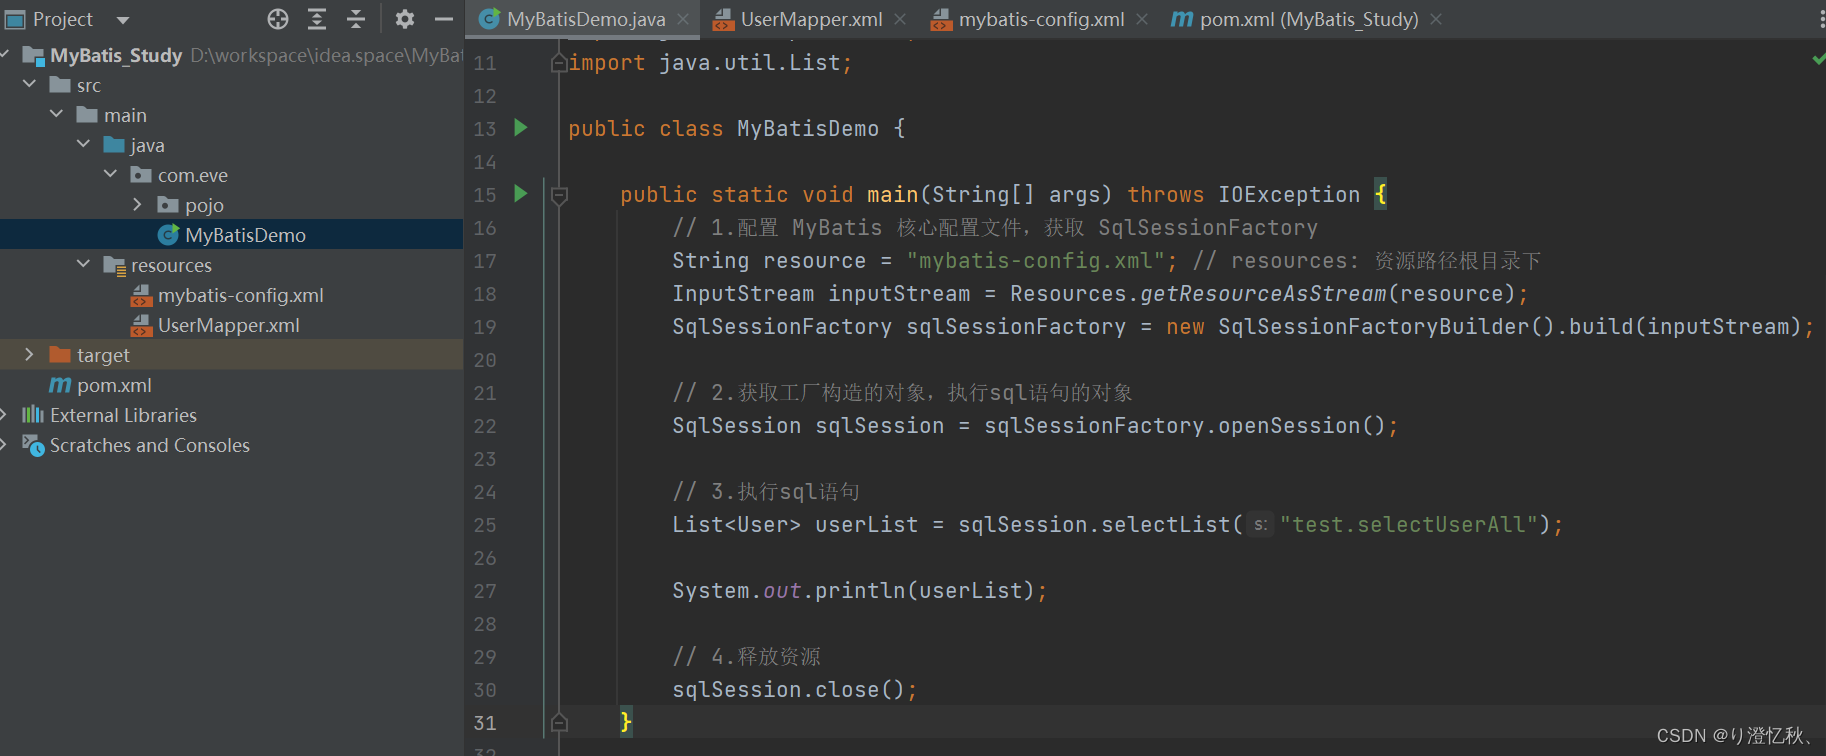Click the expand all icon in Project panel

pyautogui.click(x=317, y=19)
